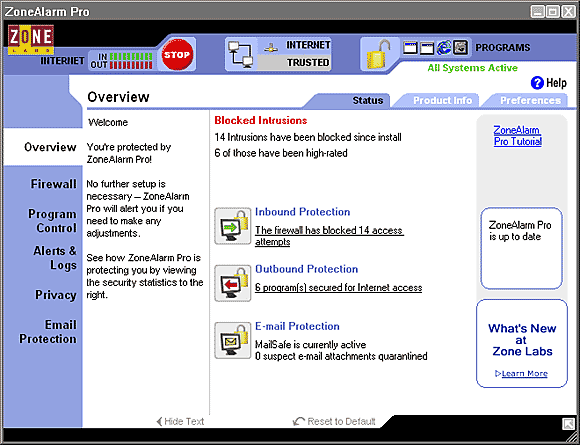Open the Product Info tab
This screenshot has height=445, width=580.
pyautogui.click(x=442, y=100)
